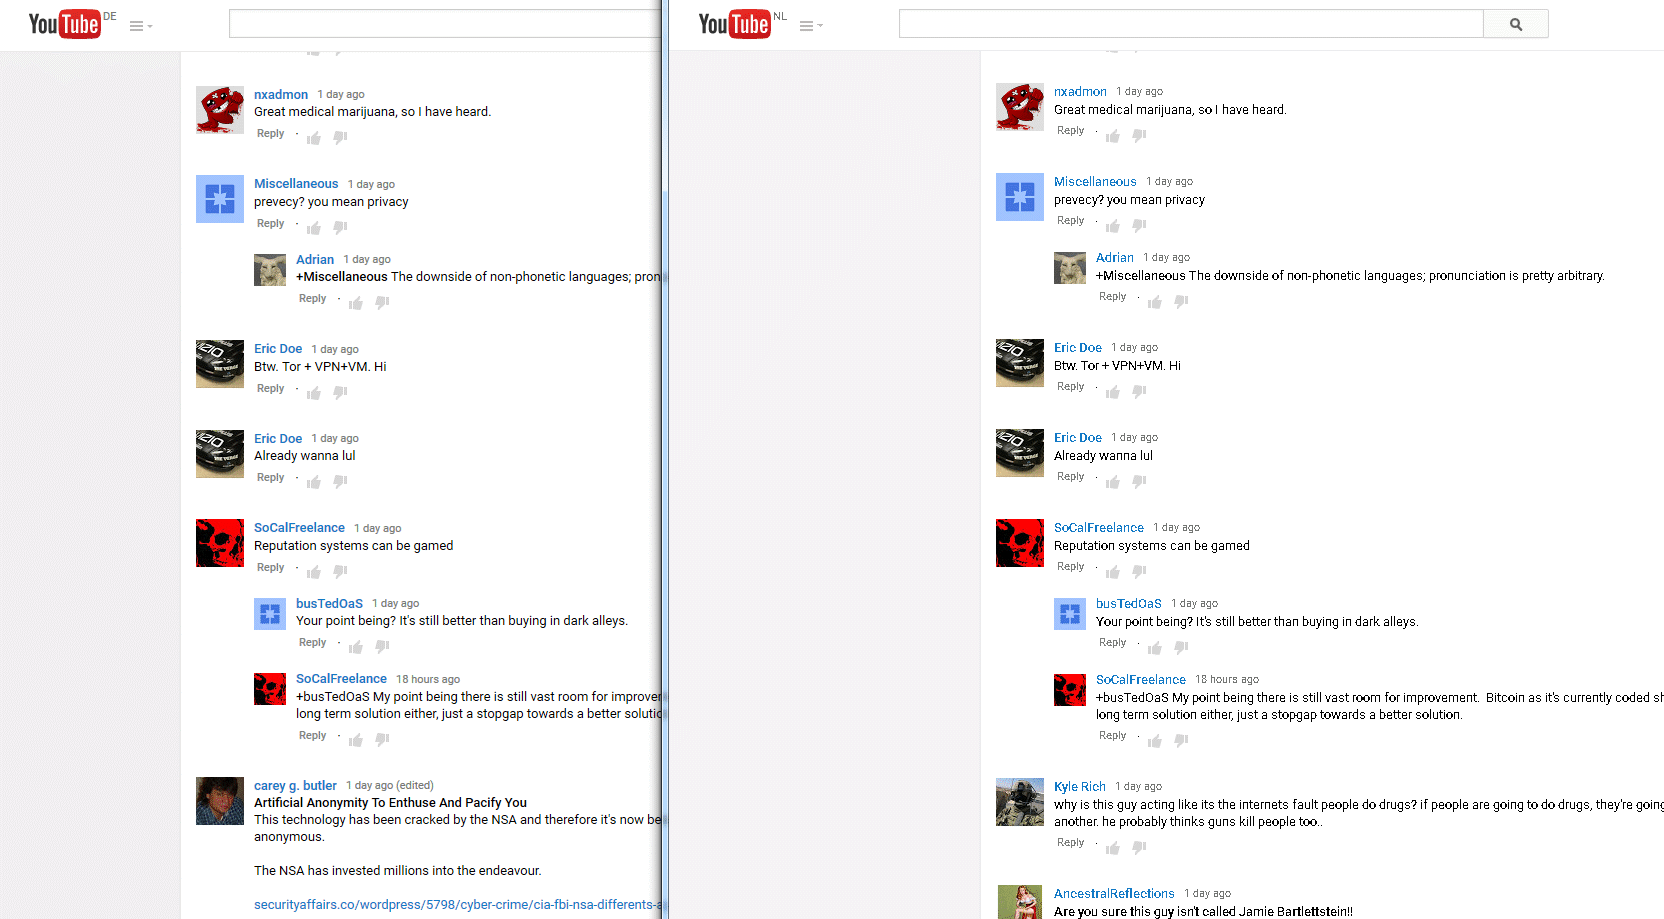Screen dimensions: 1664x919
Task: Focus the search field in the DE window
Action: coord(444,24)
